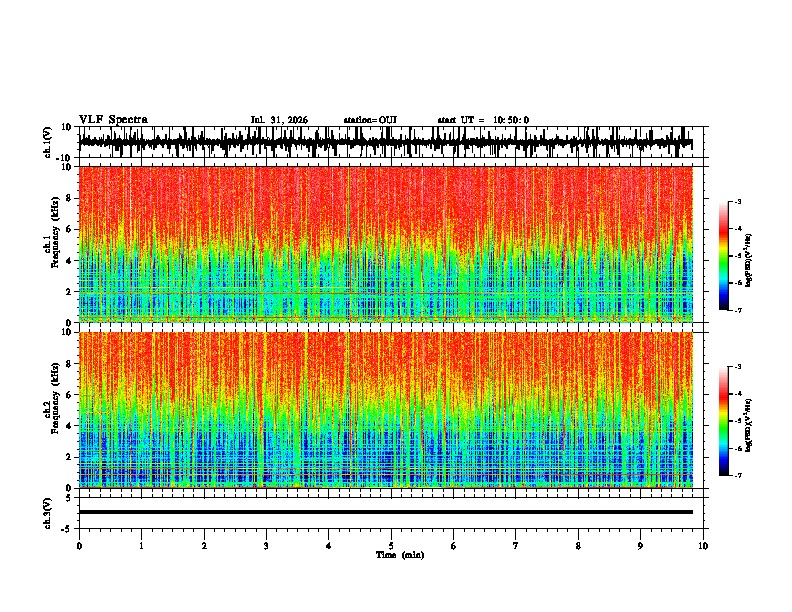Click the "start UT = 10:50:0" header text
Viewport: 792px width, 612px height.
pyautogui.click(x=483, y=120)
